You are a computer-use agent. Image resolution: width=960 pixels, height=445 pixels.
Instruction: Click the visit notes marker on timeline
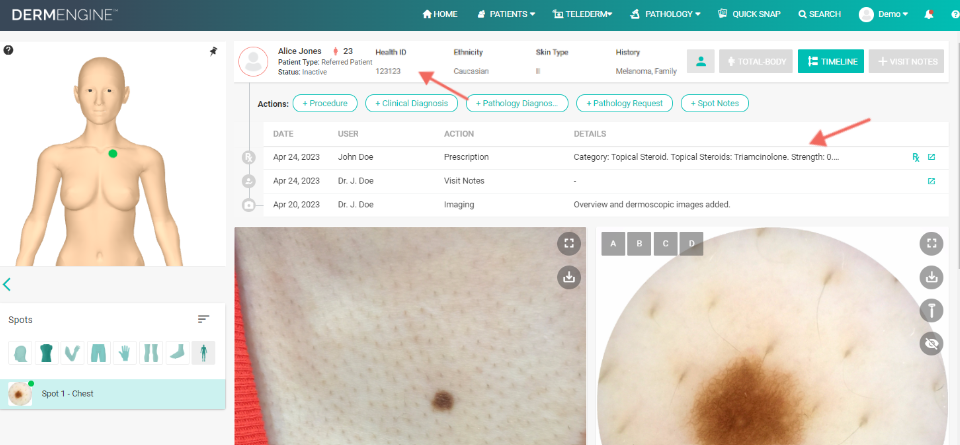click(x=249, y=181)
